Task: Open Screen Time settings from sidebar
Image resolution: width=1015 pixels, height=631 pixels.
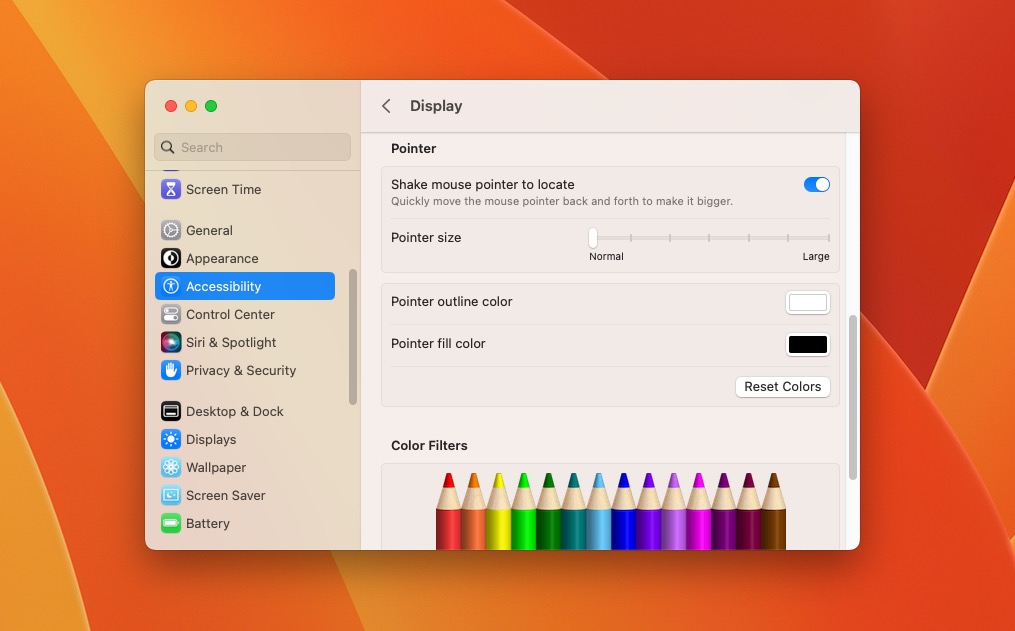Action: 224,189
